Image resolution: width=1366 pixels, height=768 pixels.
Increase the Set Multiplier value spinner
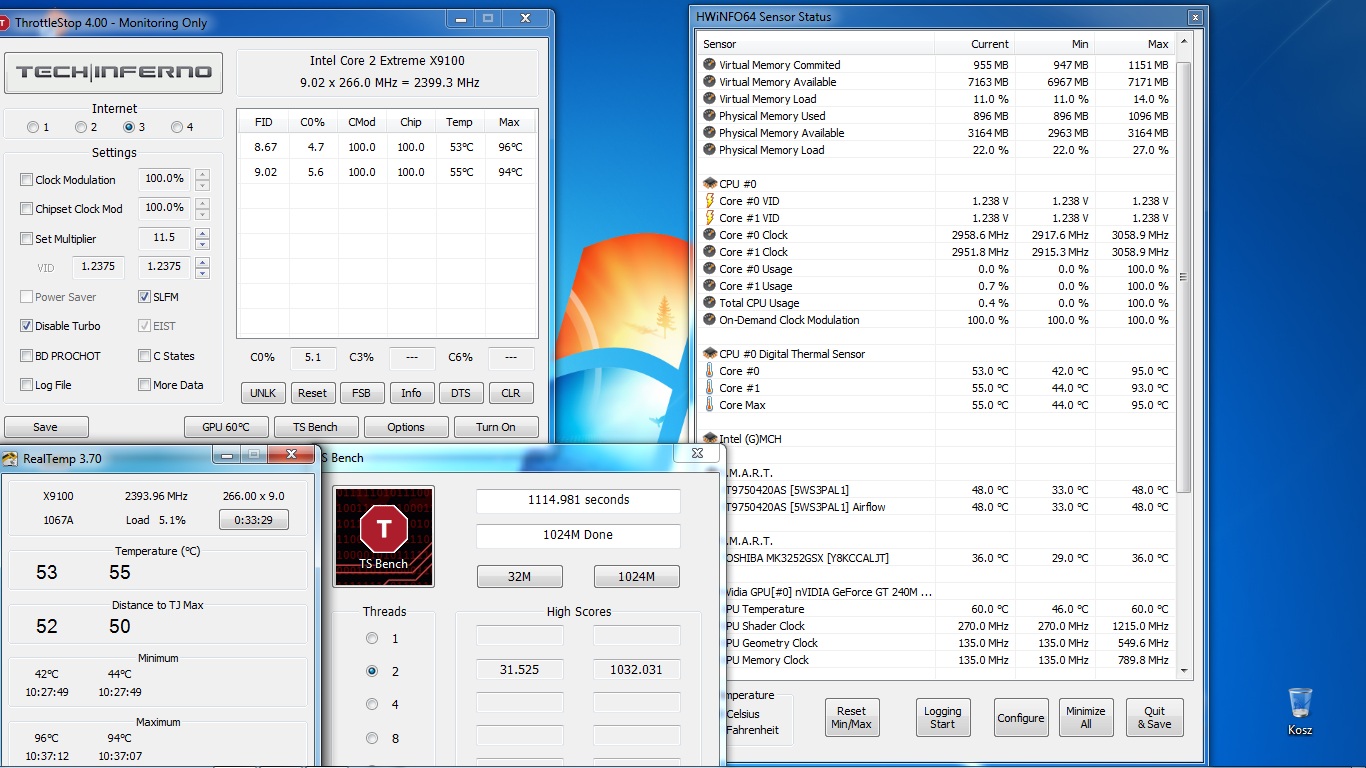tap(202, 233)
